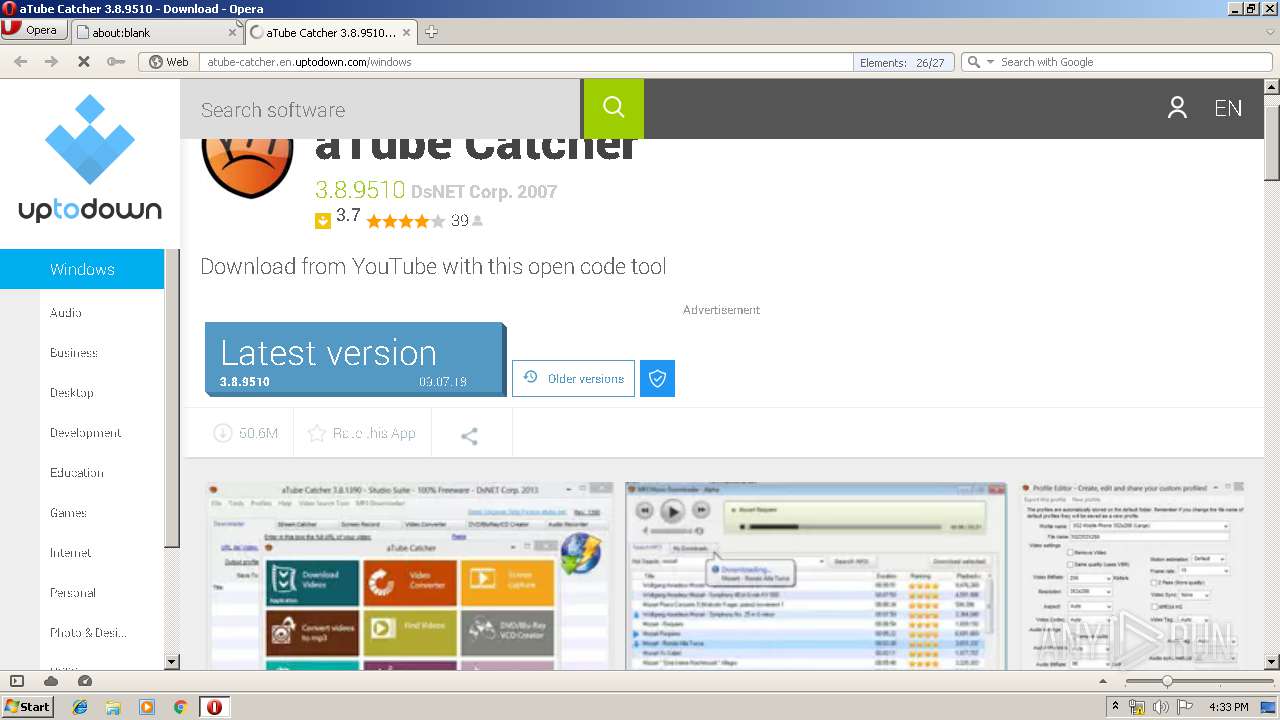Viewport: 1280px width, 720px height.
Task: Select the Internet category
Action: (x=71, y=552)
